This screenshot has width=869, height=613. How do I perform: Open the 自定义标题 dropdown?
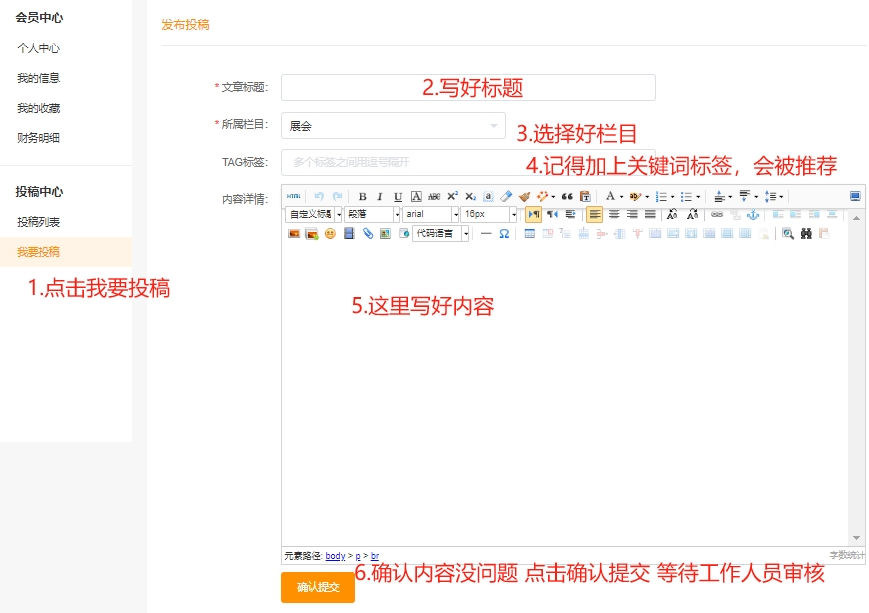click(314, 214)
